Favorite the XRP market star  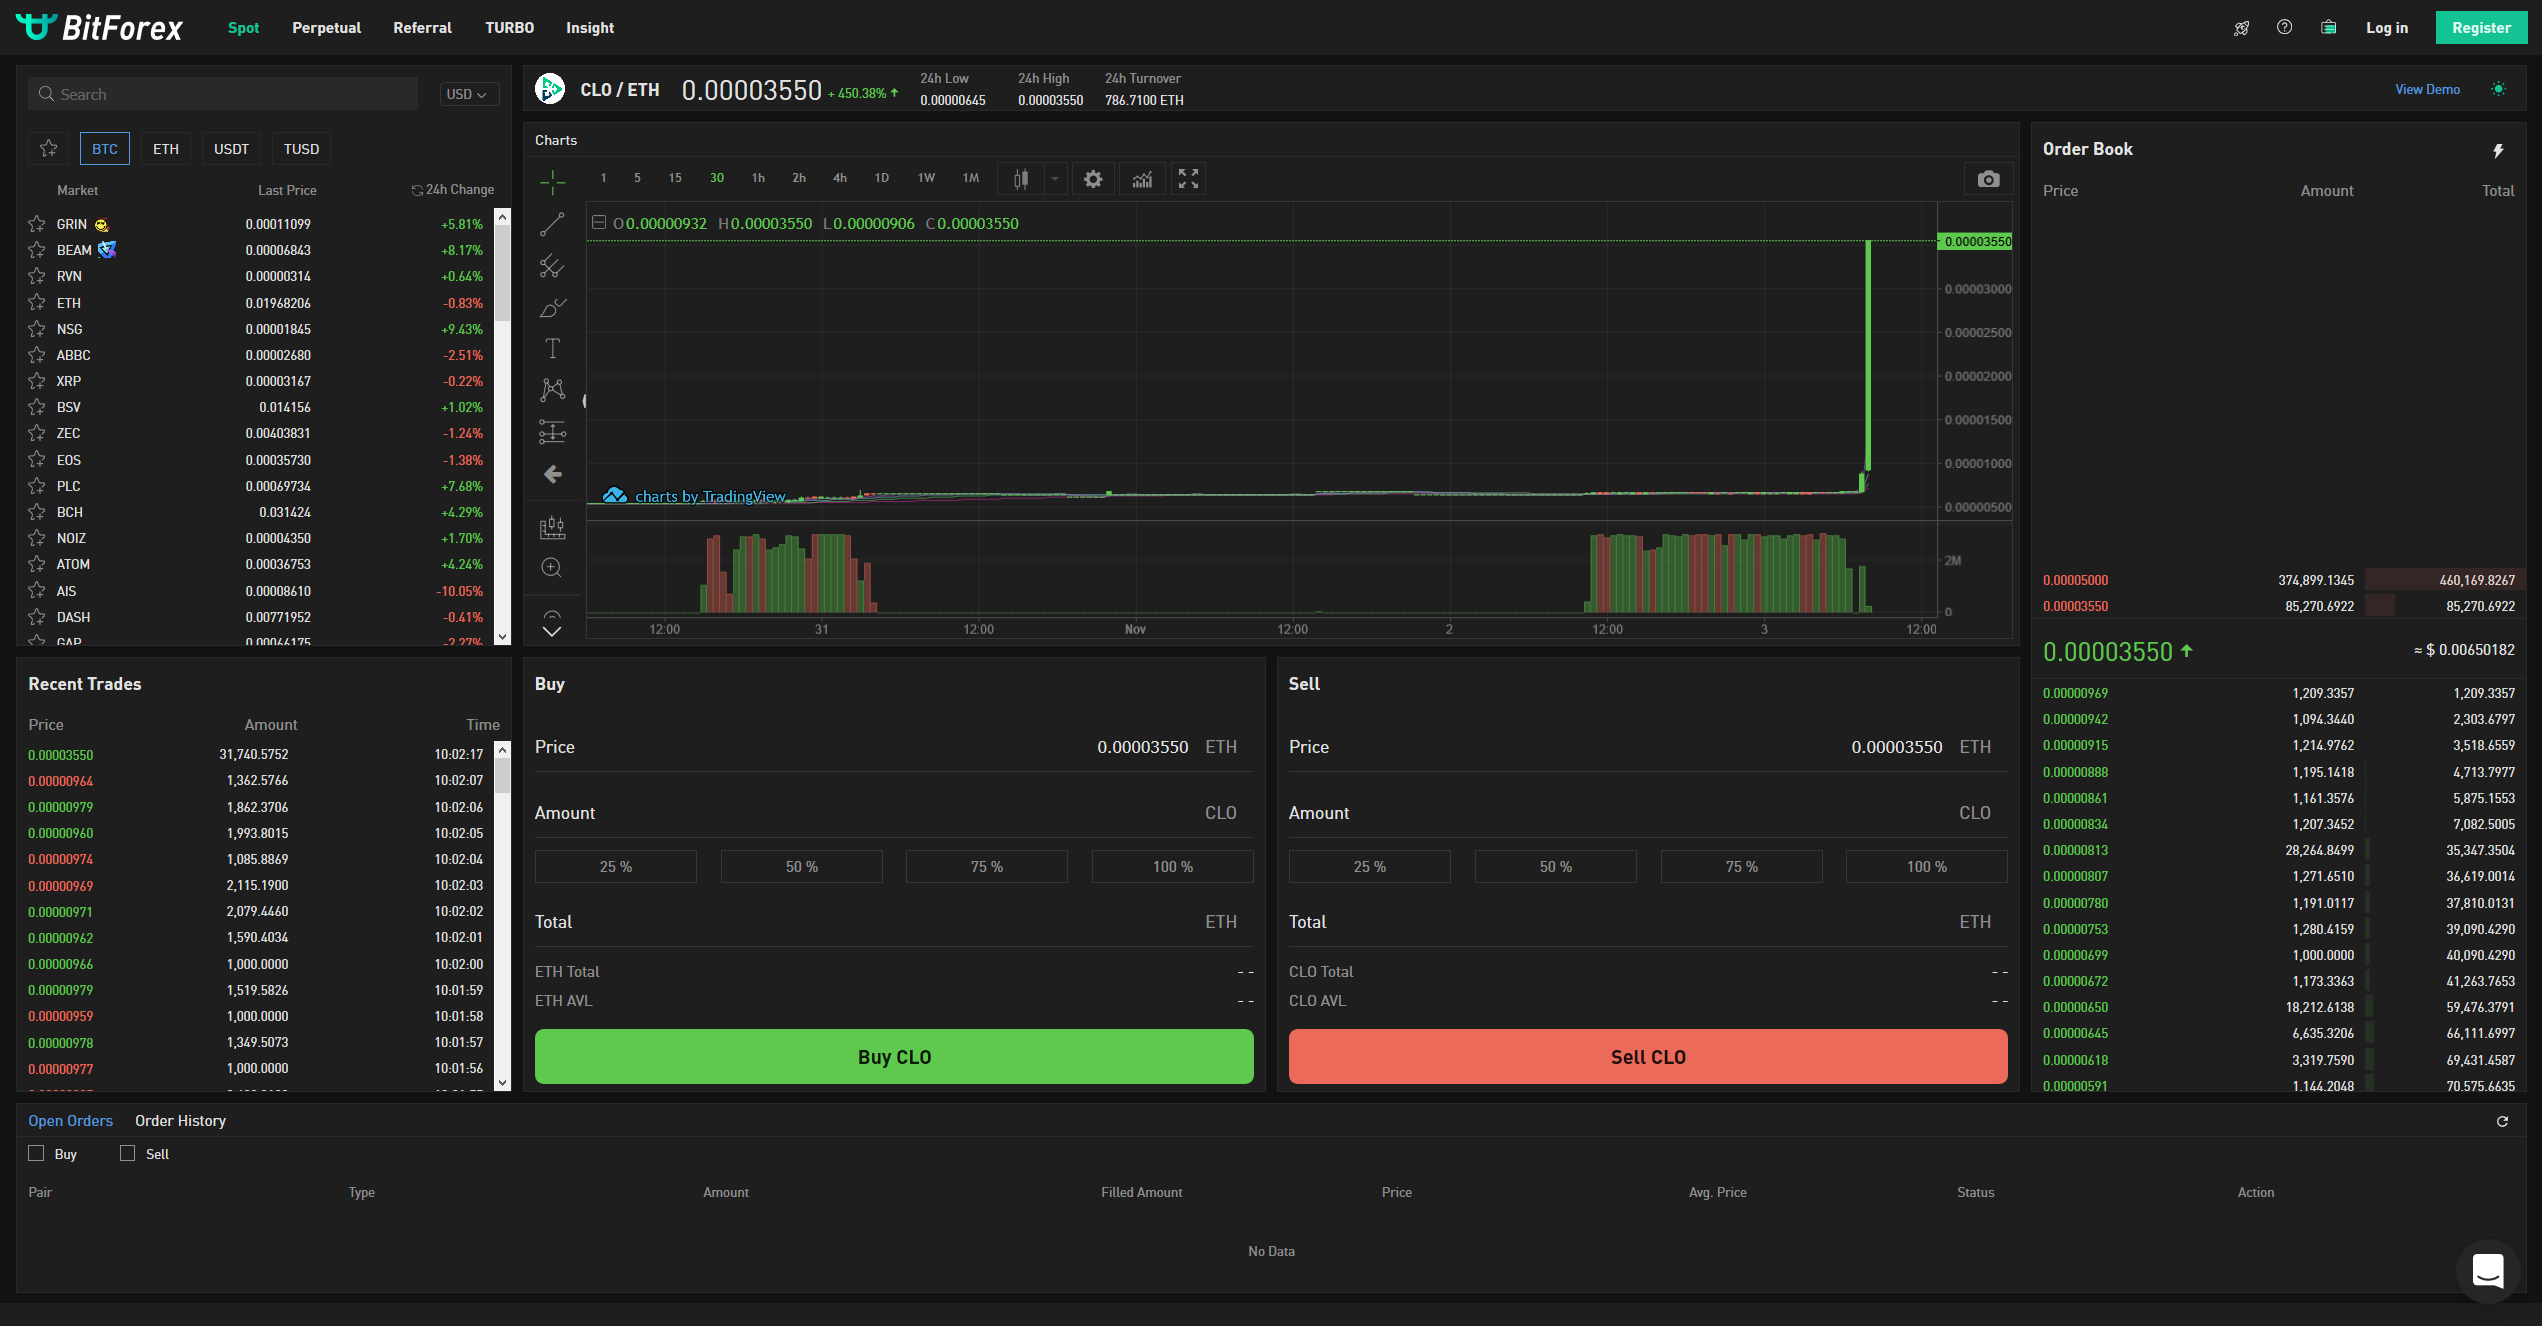tap(37, 381)
